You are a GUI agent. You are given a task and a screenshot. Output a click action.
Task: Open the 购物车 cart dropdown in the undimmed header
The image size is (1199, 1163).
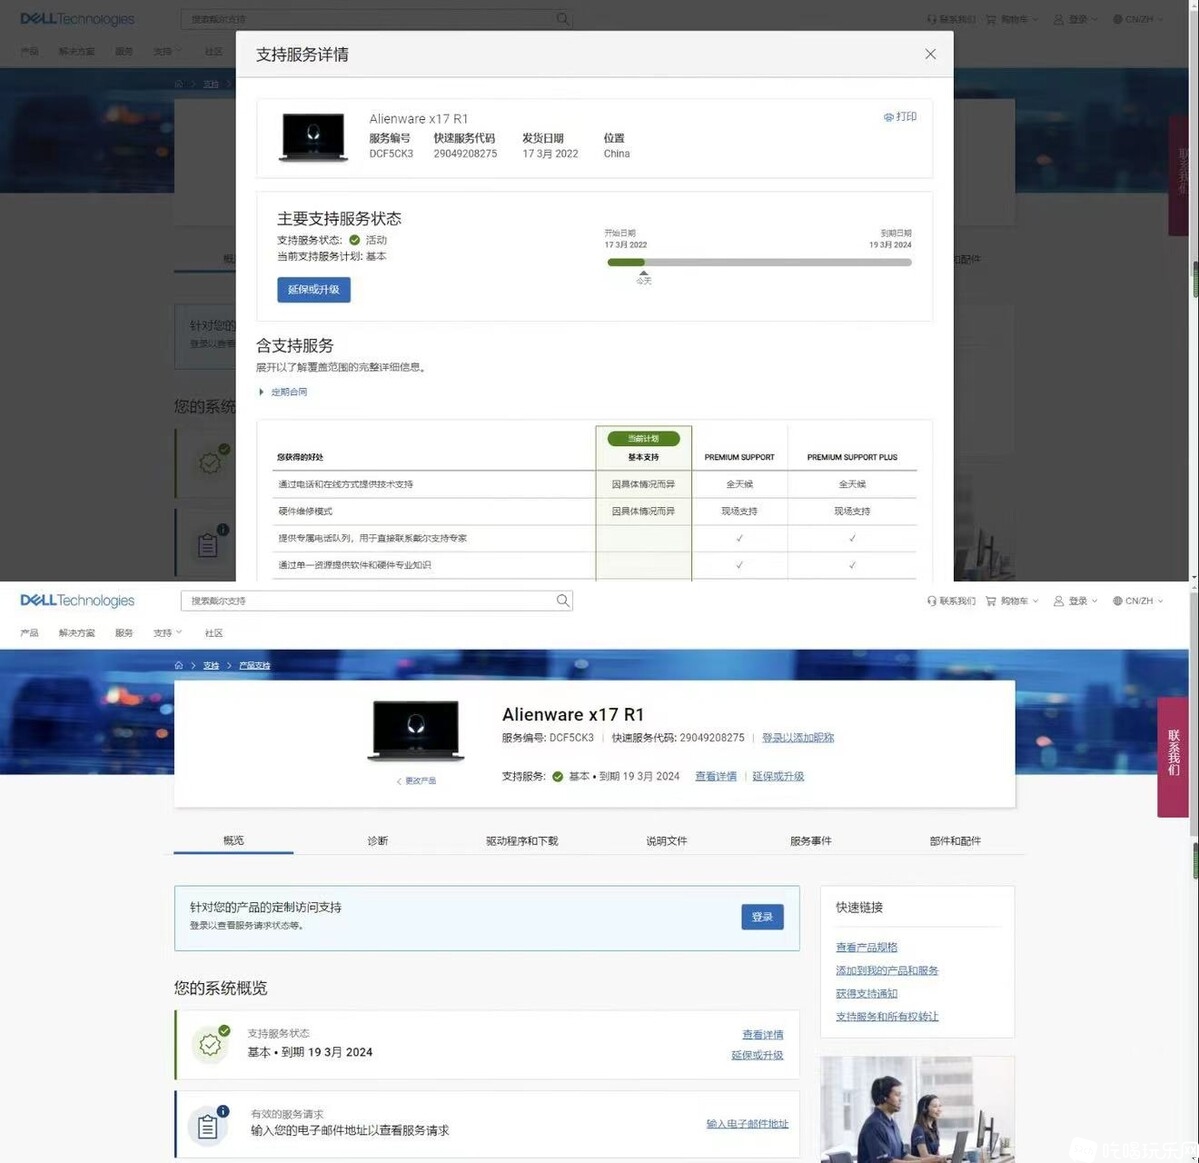tap(1012, 601)
